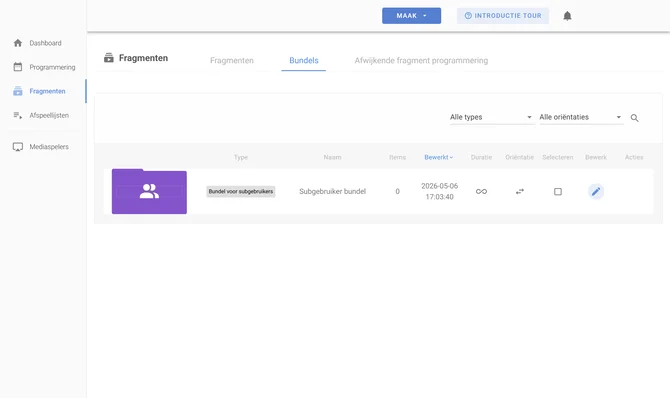This screenshot has width=670, height=398.
Task: Switch to the Fragmenten tab
Action: [232, 61]
